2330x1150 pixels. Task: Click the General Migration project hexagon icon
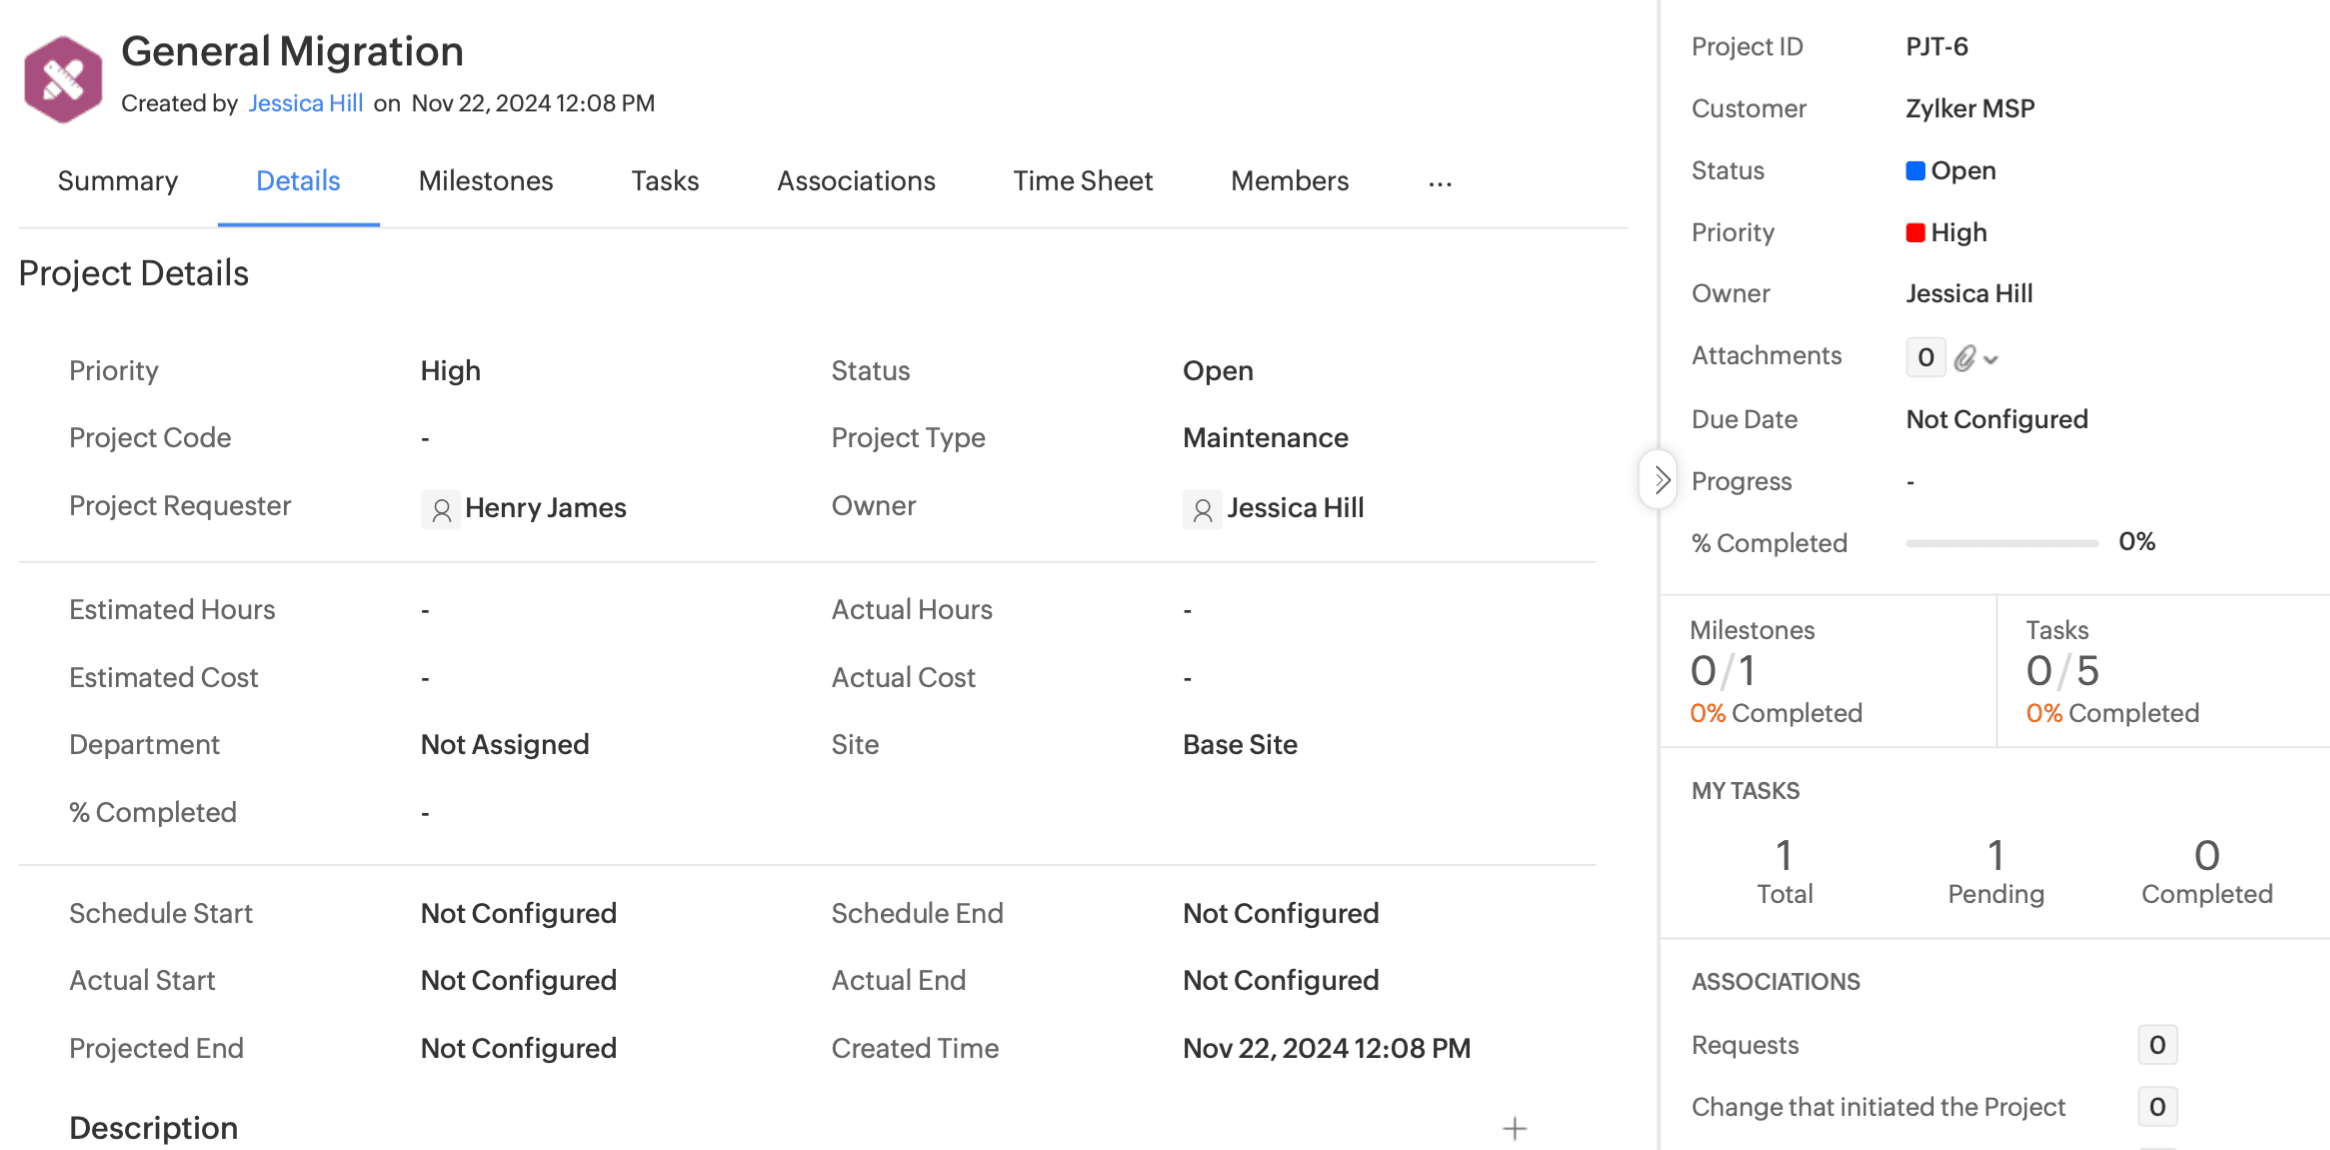(x=63, y=79)
